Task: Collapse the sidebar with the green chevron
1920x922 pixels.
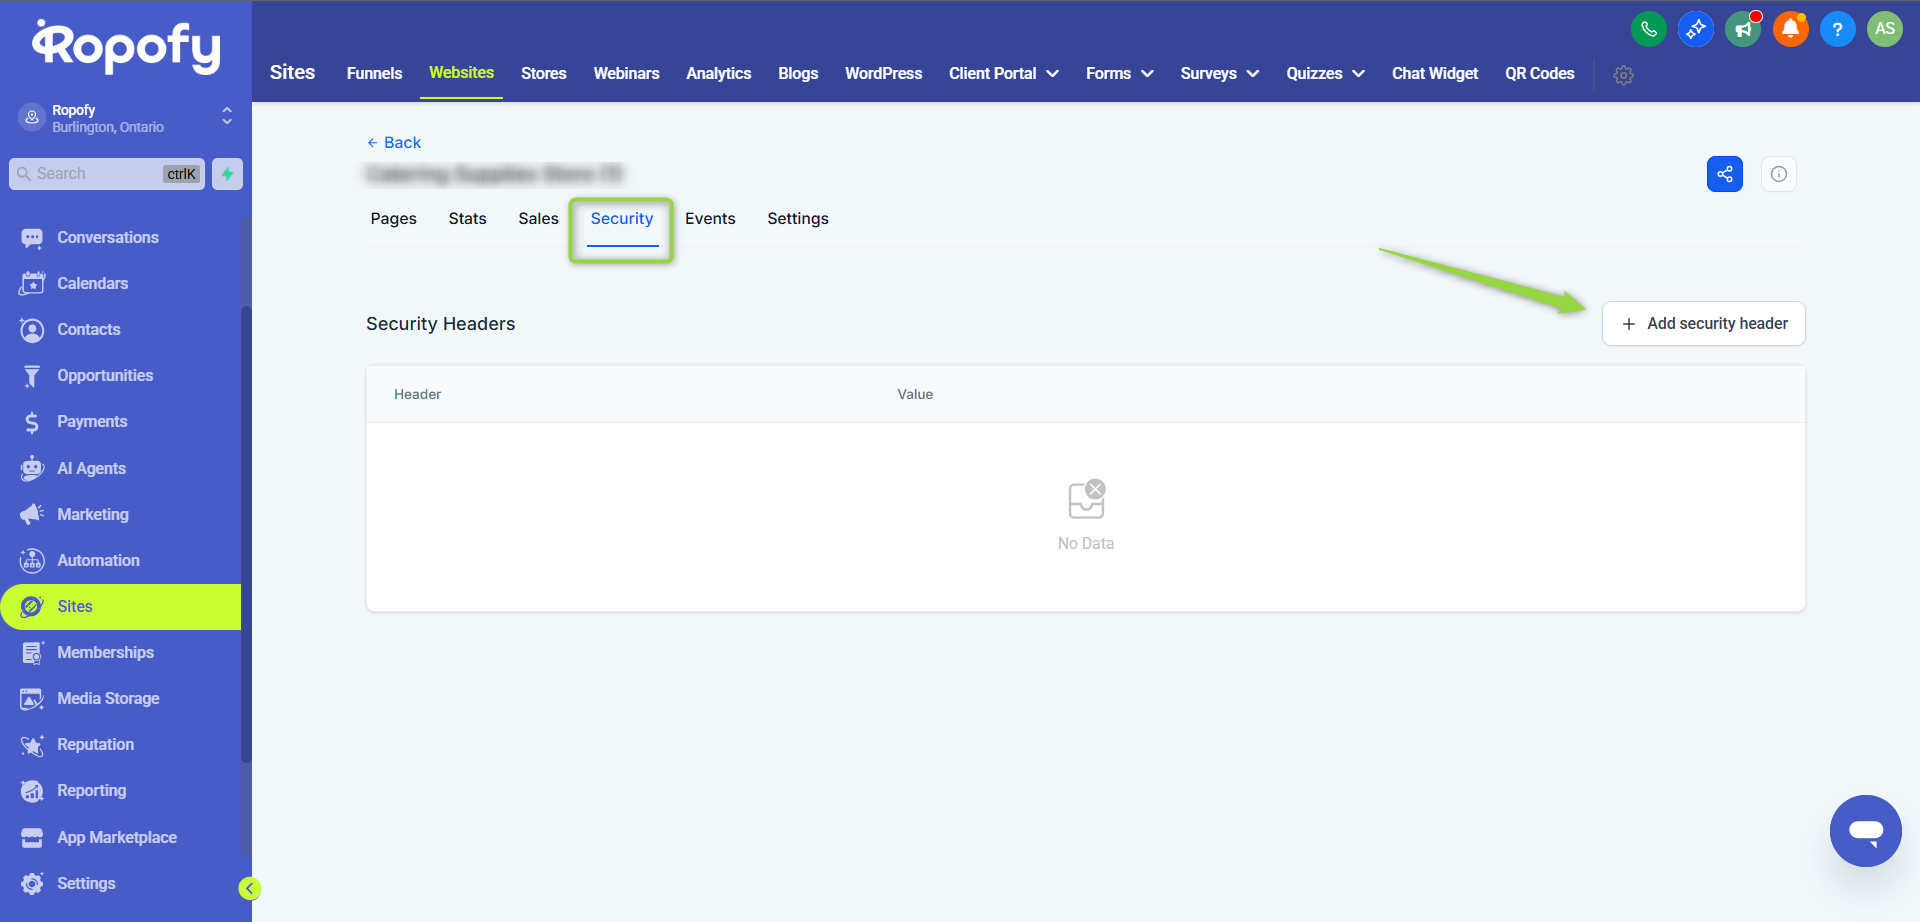Action: click(x=249, y=888)
